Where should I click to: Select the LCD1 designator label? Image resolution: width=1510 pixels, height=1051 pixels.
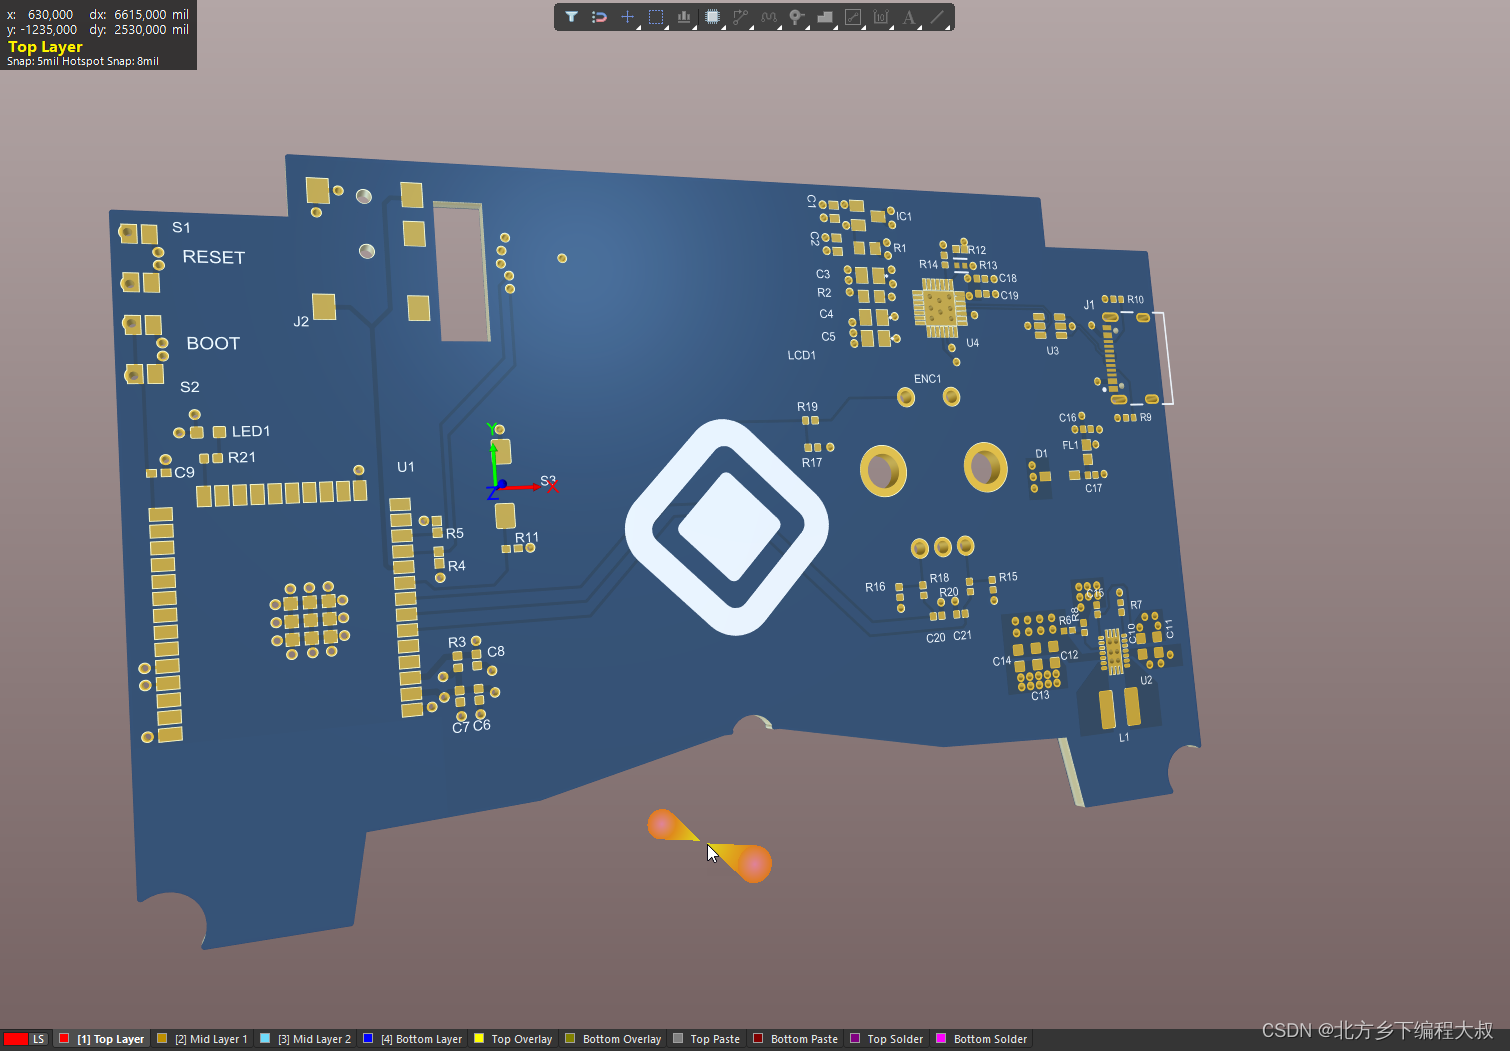tap(801, 355)
